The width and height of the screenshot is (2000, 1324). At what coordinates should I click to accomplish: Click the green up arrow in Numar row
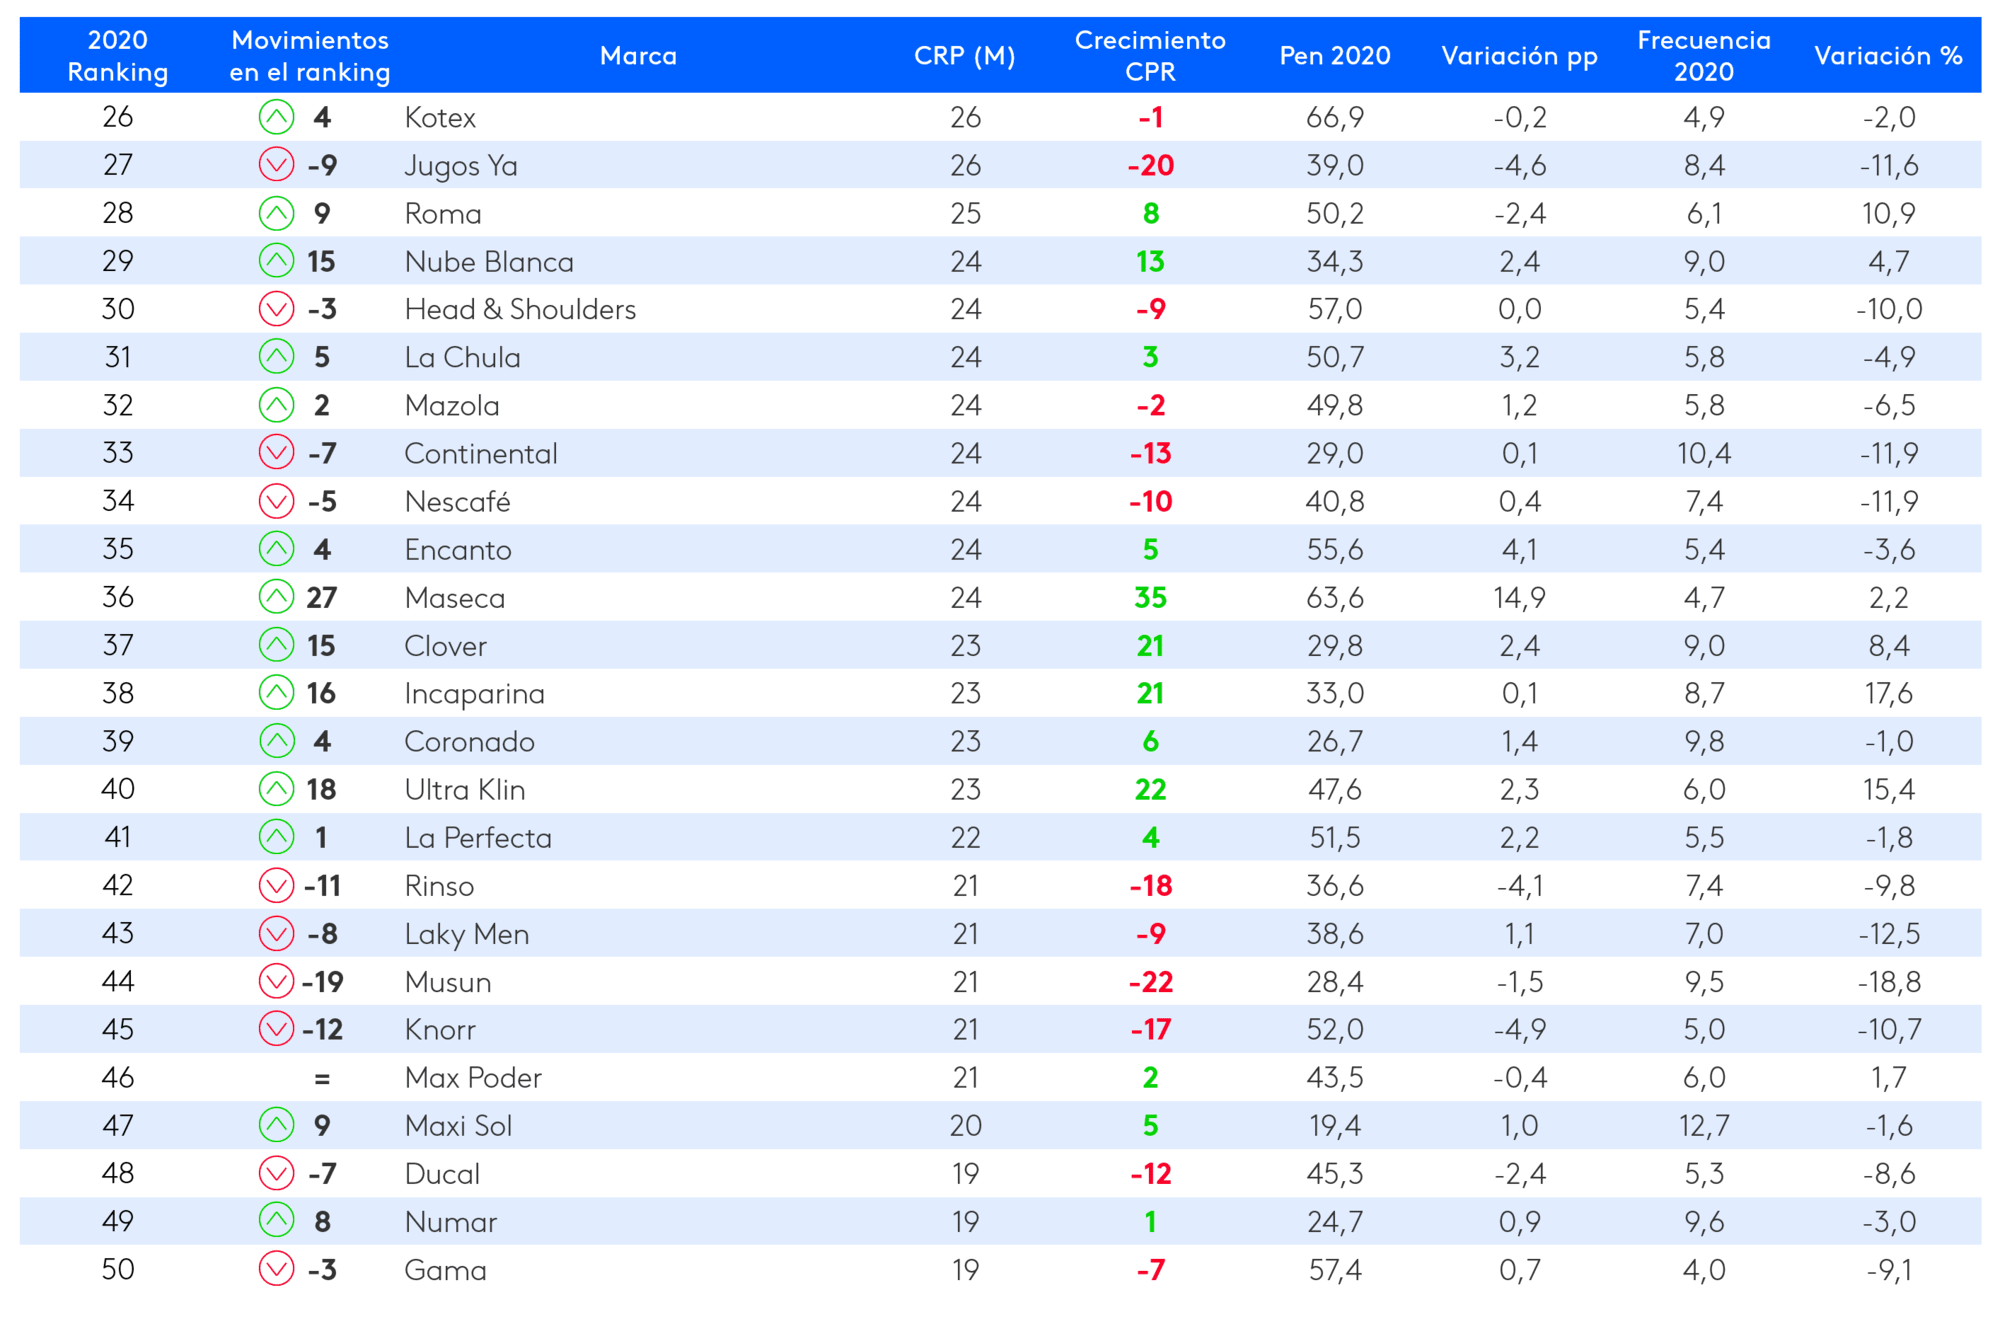point(276,1221)
